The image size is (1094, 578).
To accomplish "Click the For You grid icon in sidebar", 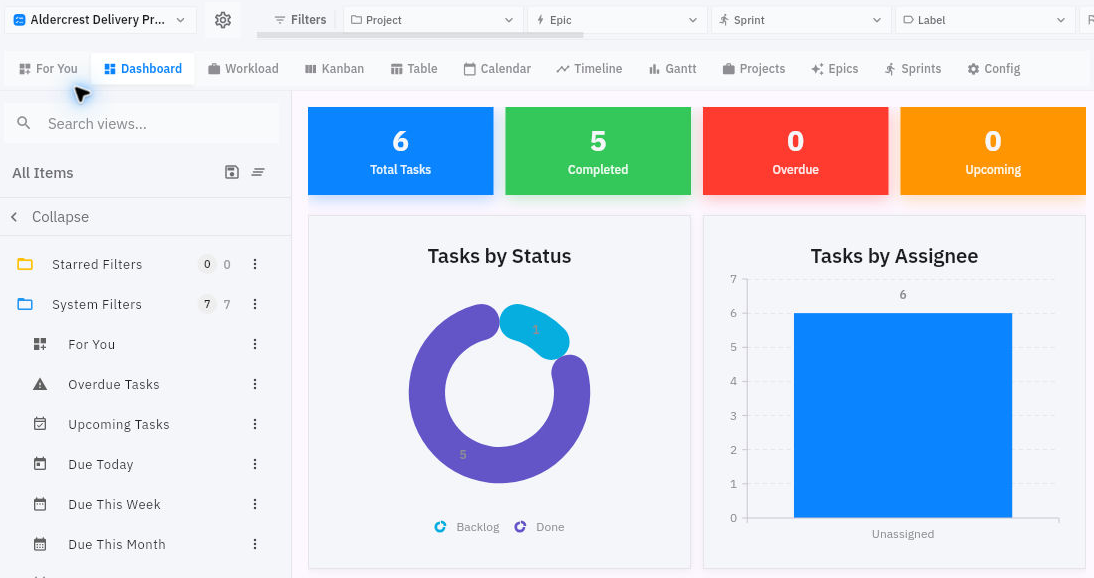I will [40, 344].
